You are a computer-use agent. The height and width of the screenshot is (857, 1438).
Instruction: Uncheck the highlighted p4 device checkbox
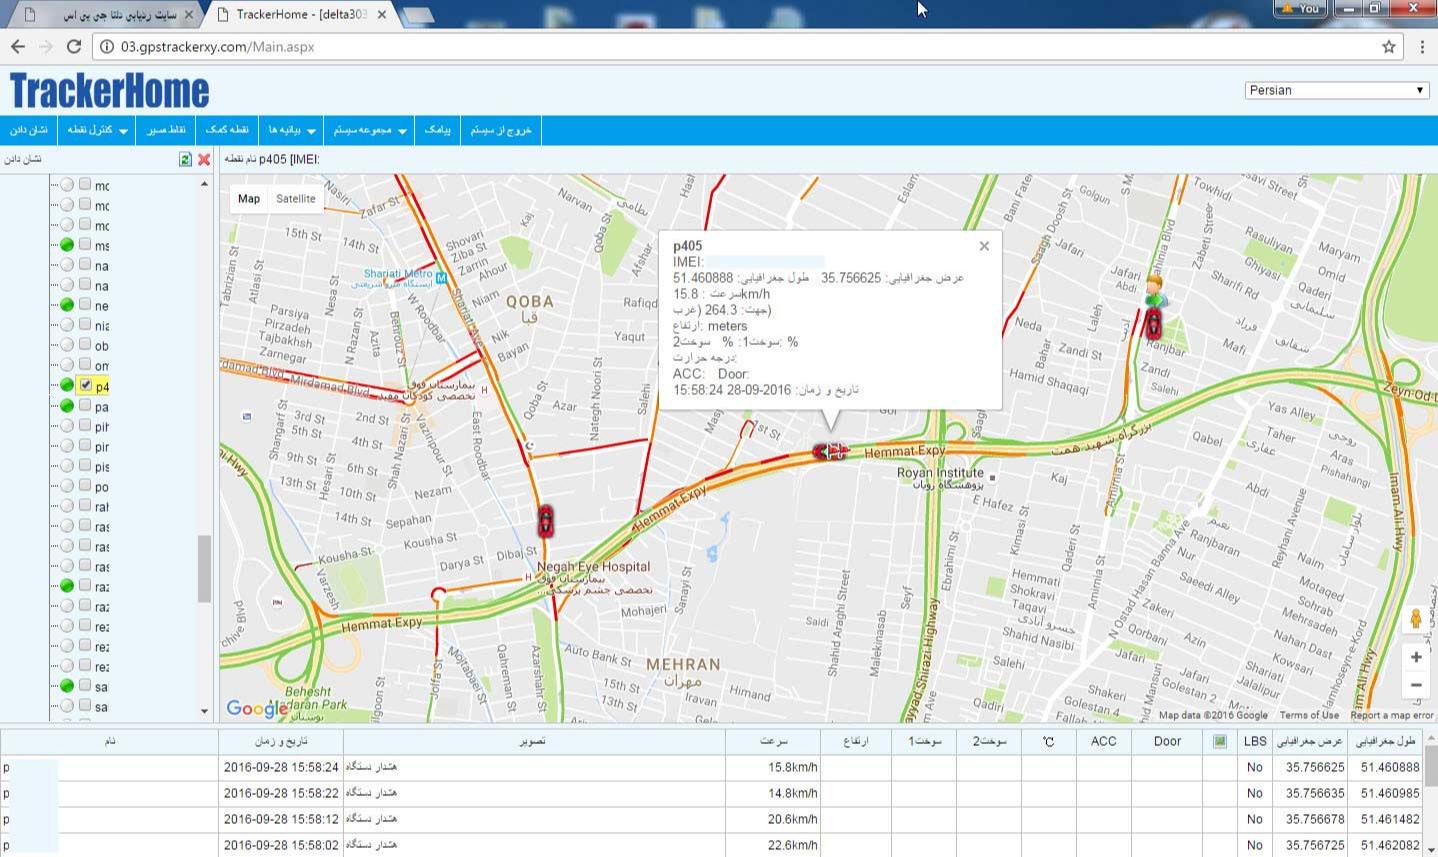(85, 384)
